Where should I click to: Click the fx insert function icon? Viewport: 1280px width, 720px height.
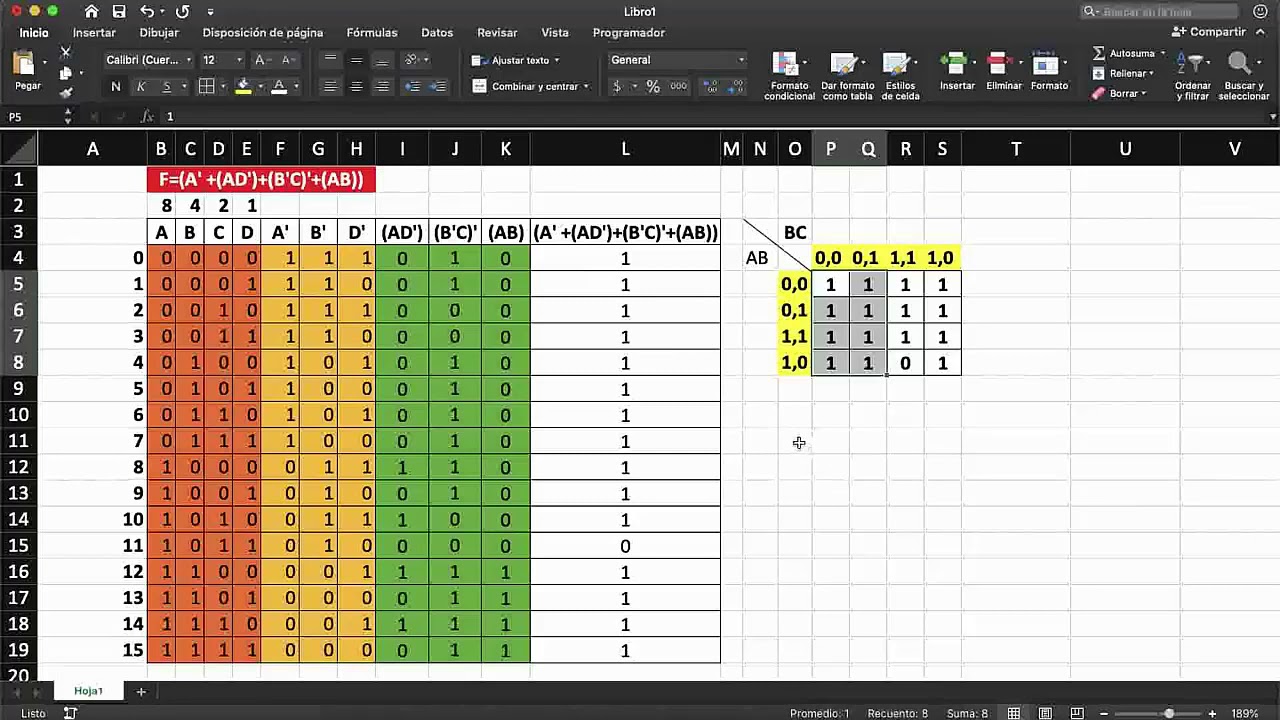pos(148,117)
